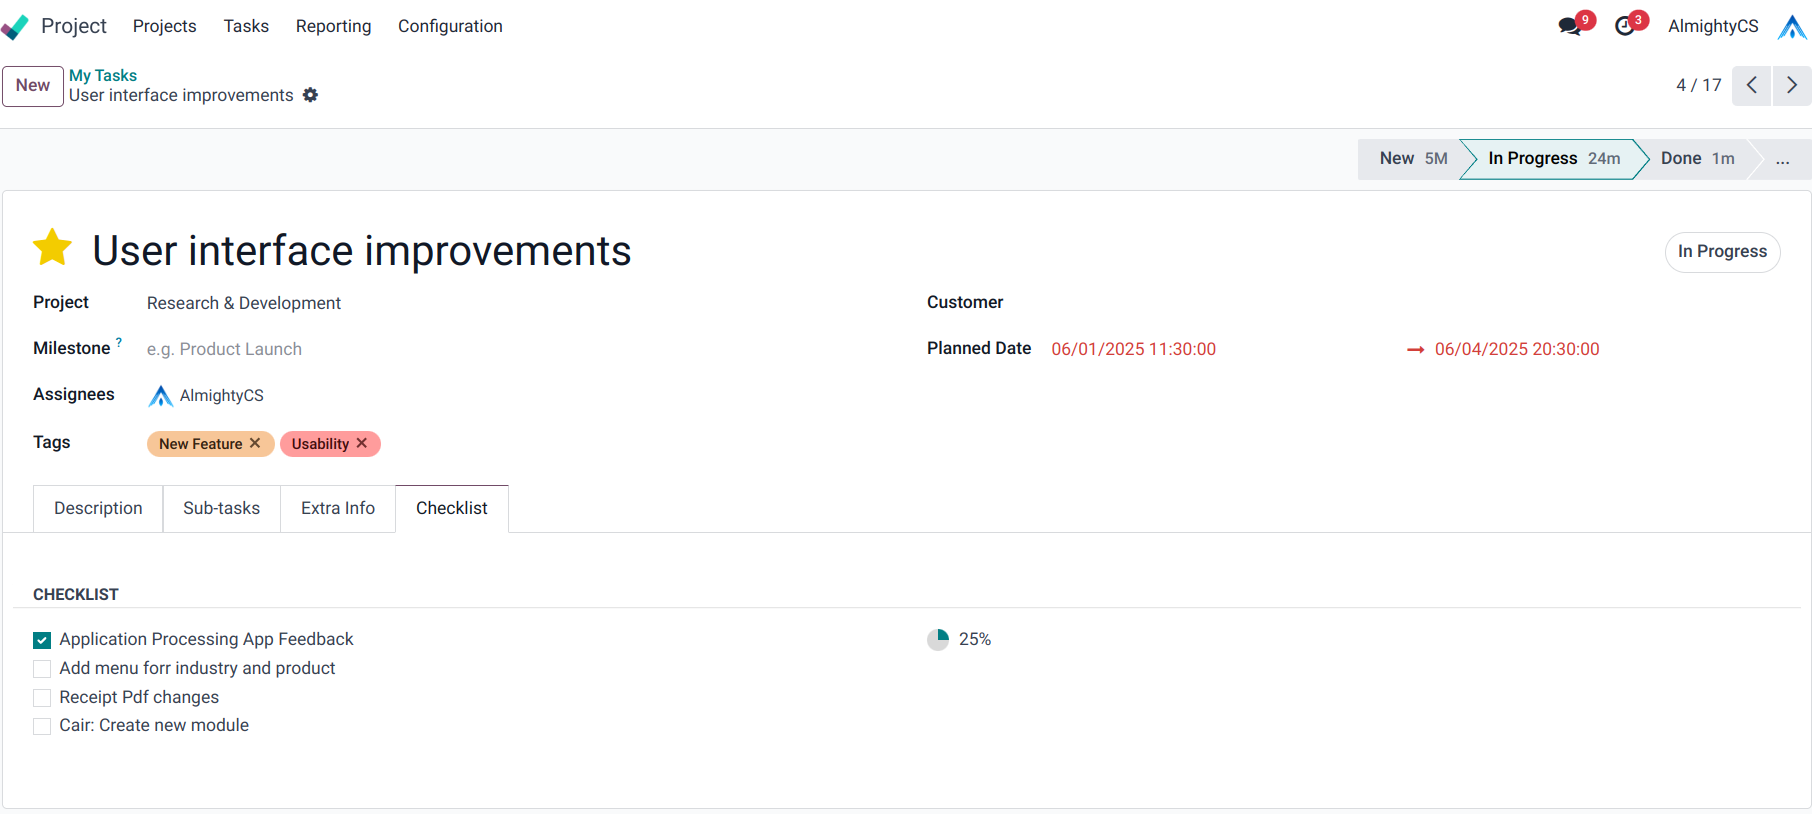
Task: Go to next record arrow
Action: click(1792, 85)
